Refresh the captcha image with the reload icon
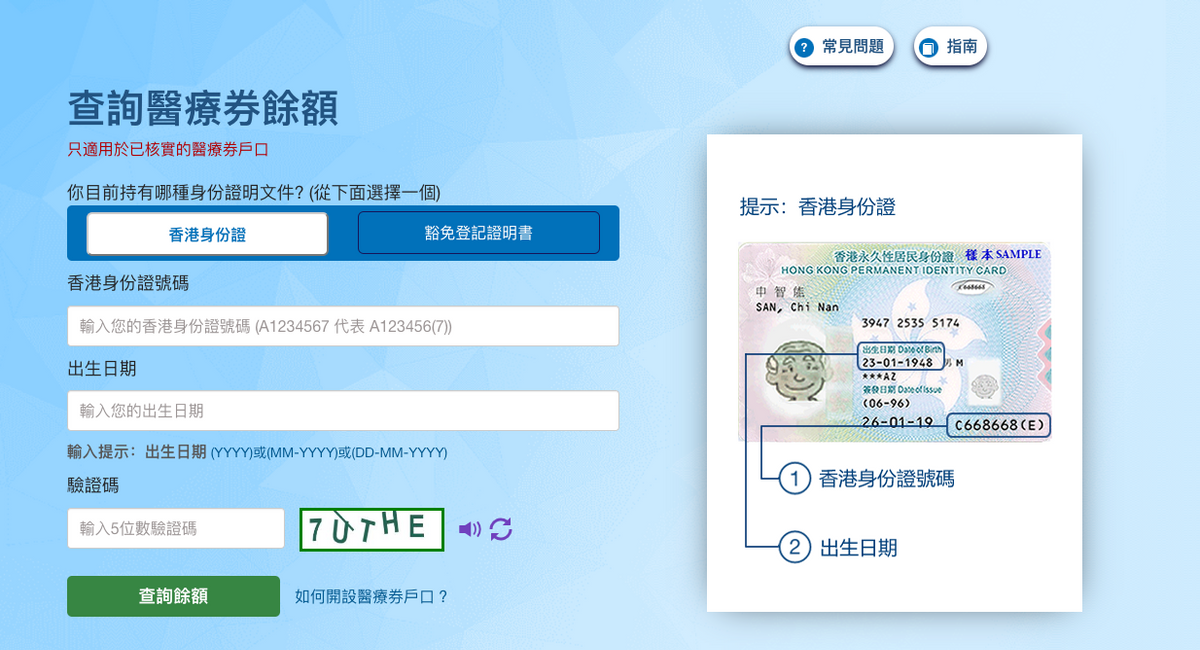Viewport: 1200px width, 650px height. (x=501, y=529)
